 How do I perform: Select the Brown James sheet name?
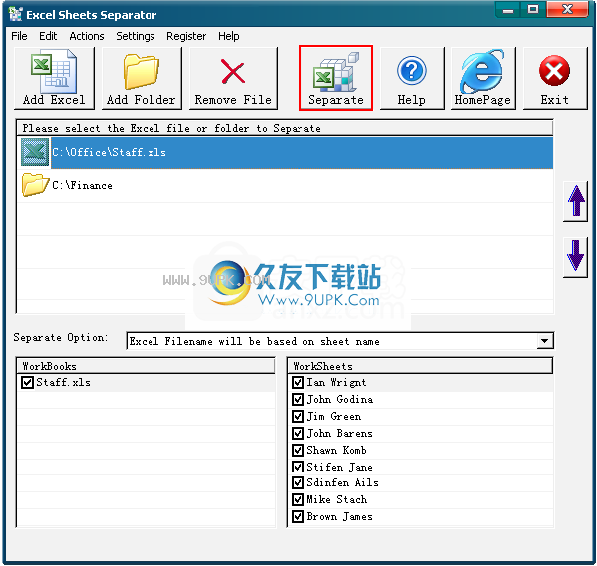[340, 517]
